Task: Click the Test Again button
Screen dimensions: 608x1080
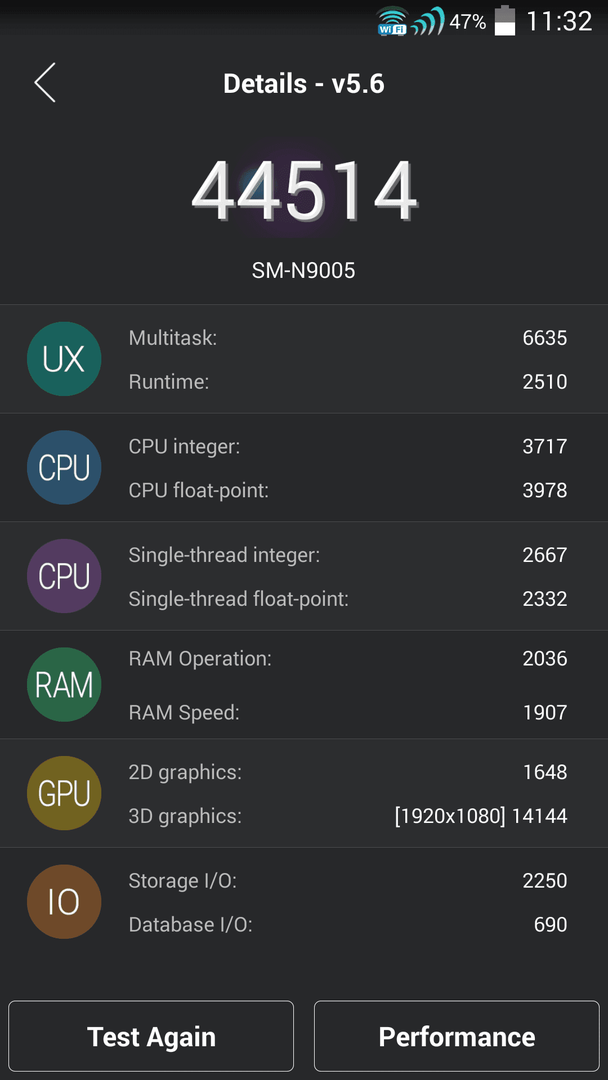Action: point(151,1036)
